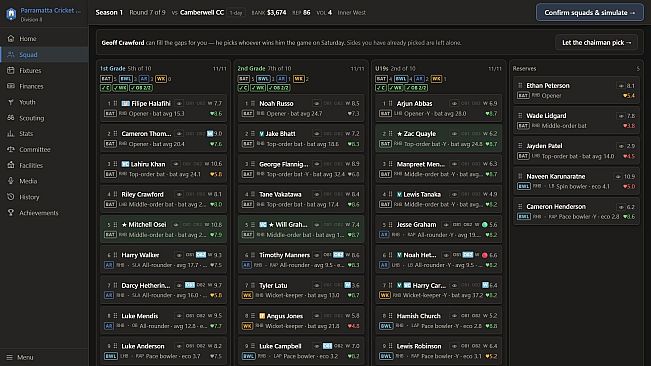Grab the drag handle for Arjun Abbas

pos(390,103)
